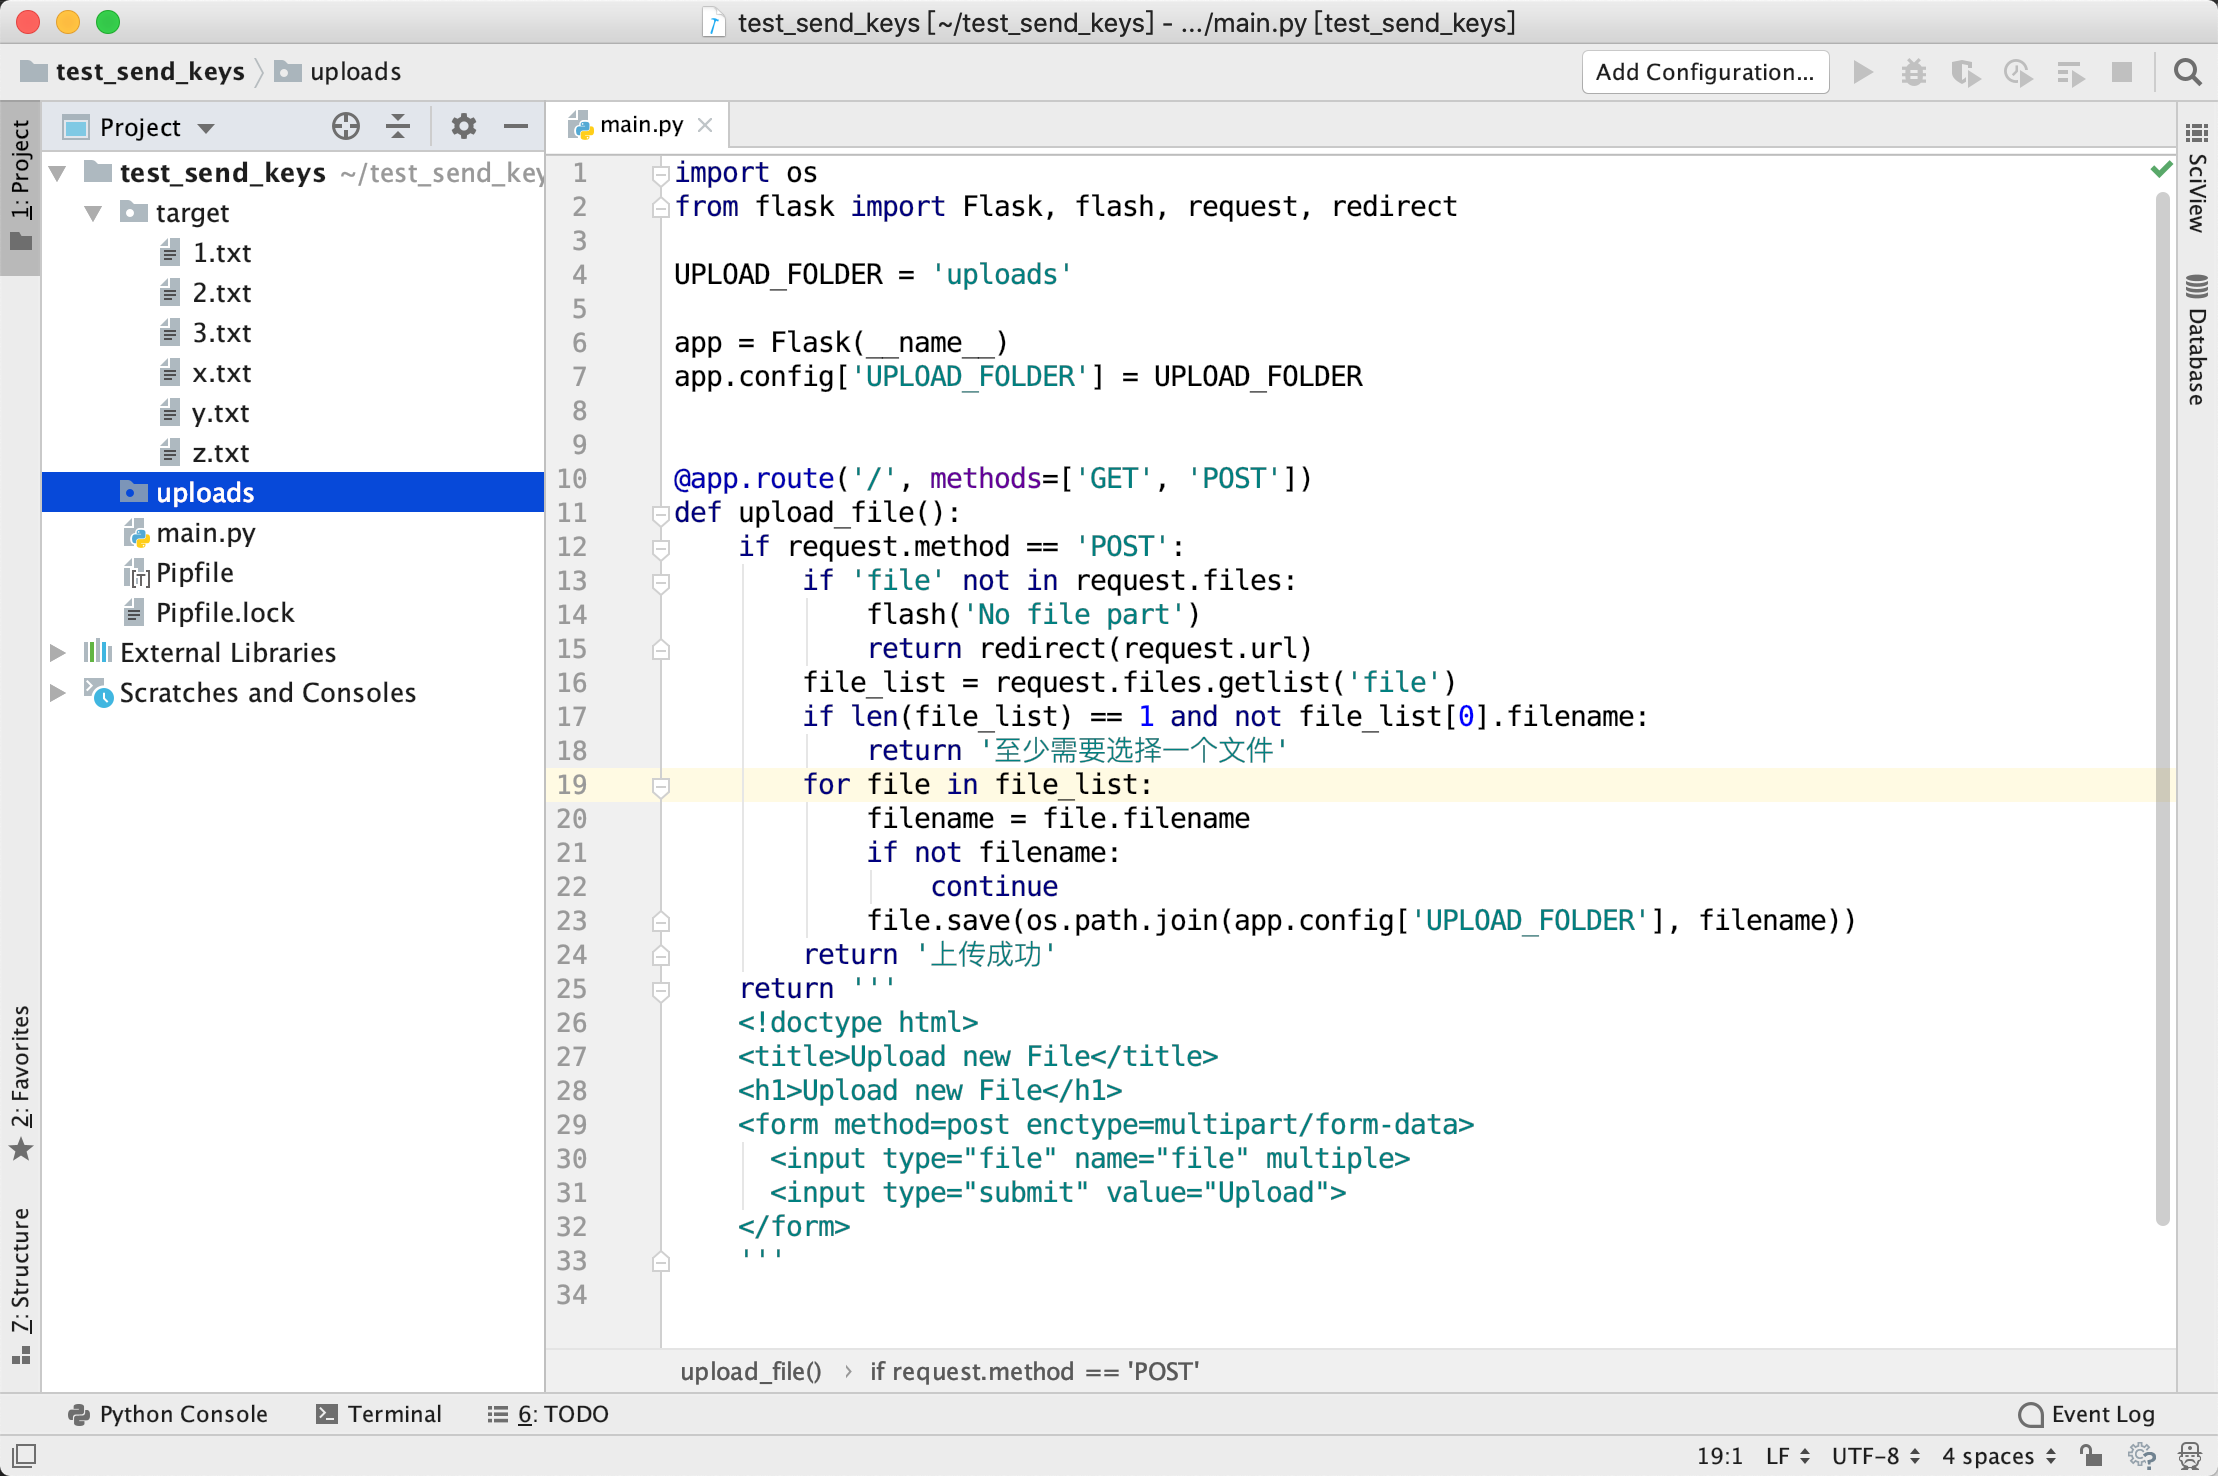Click the Run (play) toolbar icon
Viewport: 2218px width, 1476px height.
tap(1862, 72)
